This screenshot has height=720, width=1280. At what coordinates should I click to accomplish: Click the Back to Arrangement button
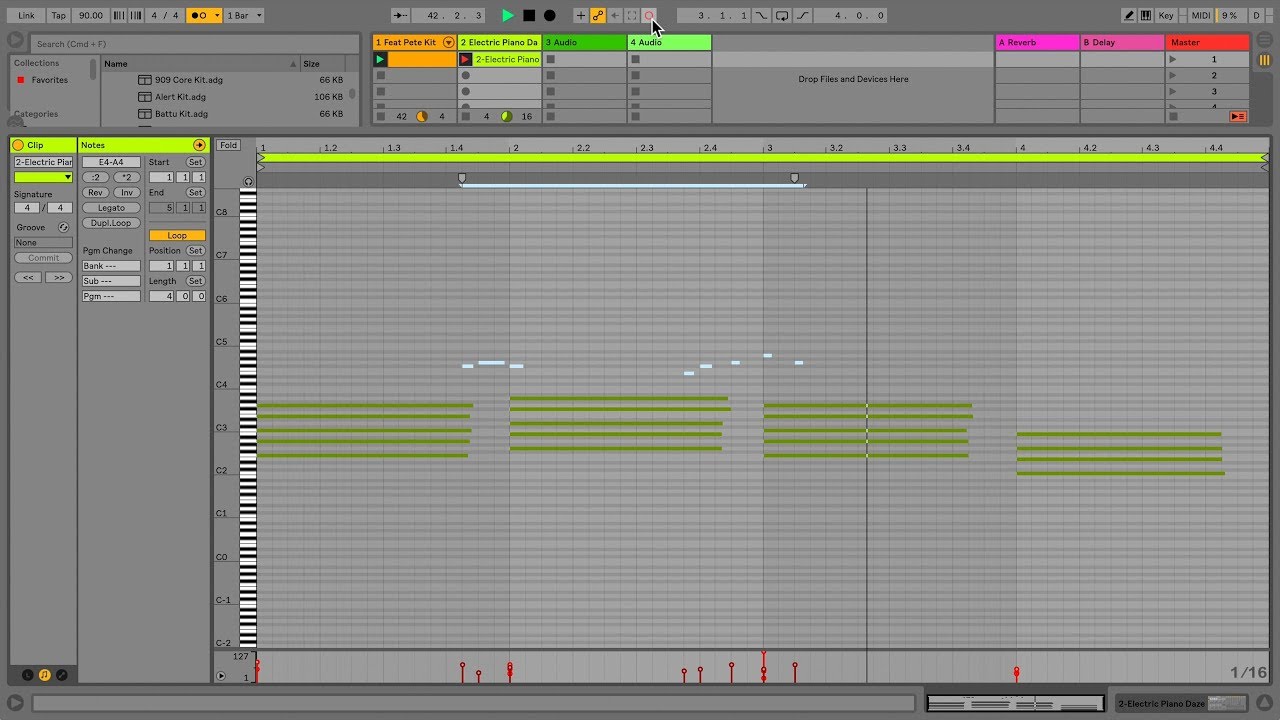click(1238, 116)
